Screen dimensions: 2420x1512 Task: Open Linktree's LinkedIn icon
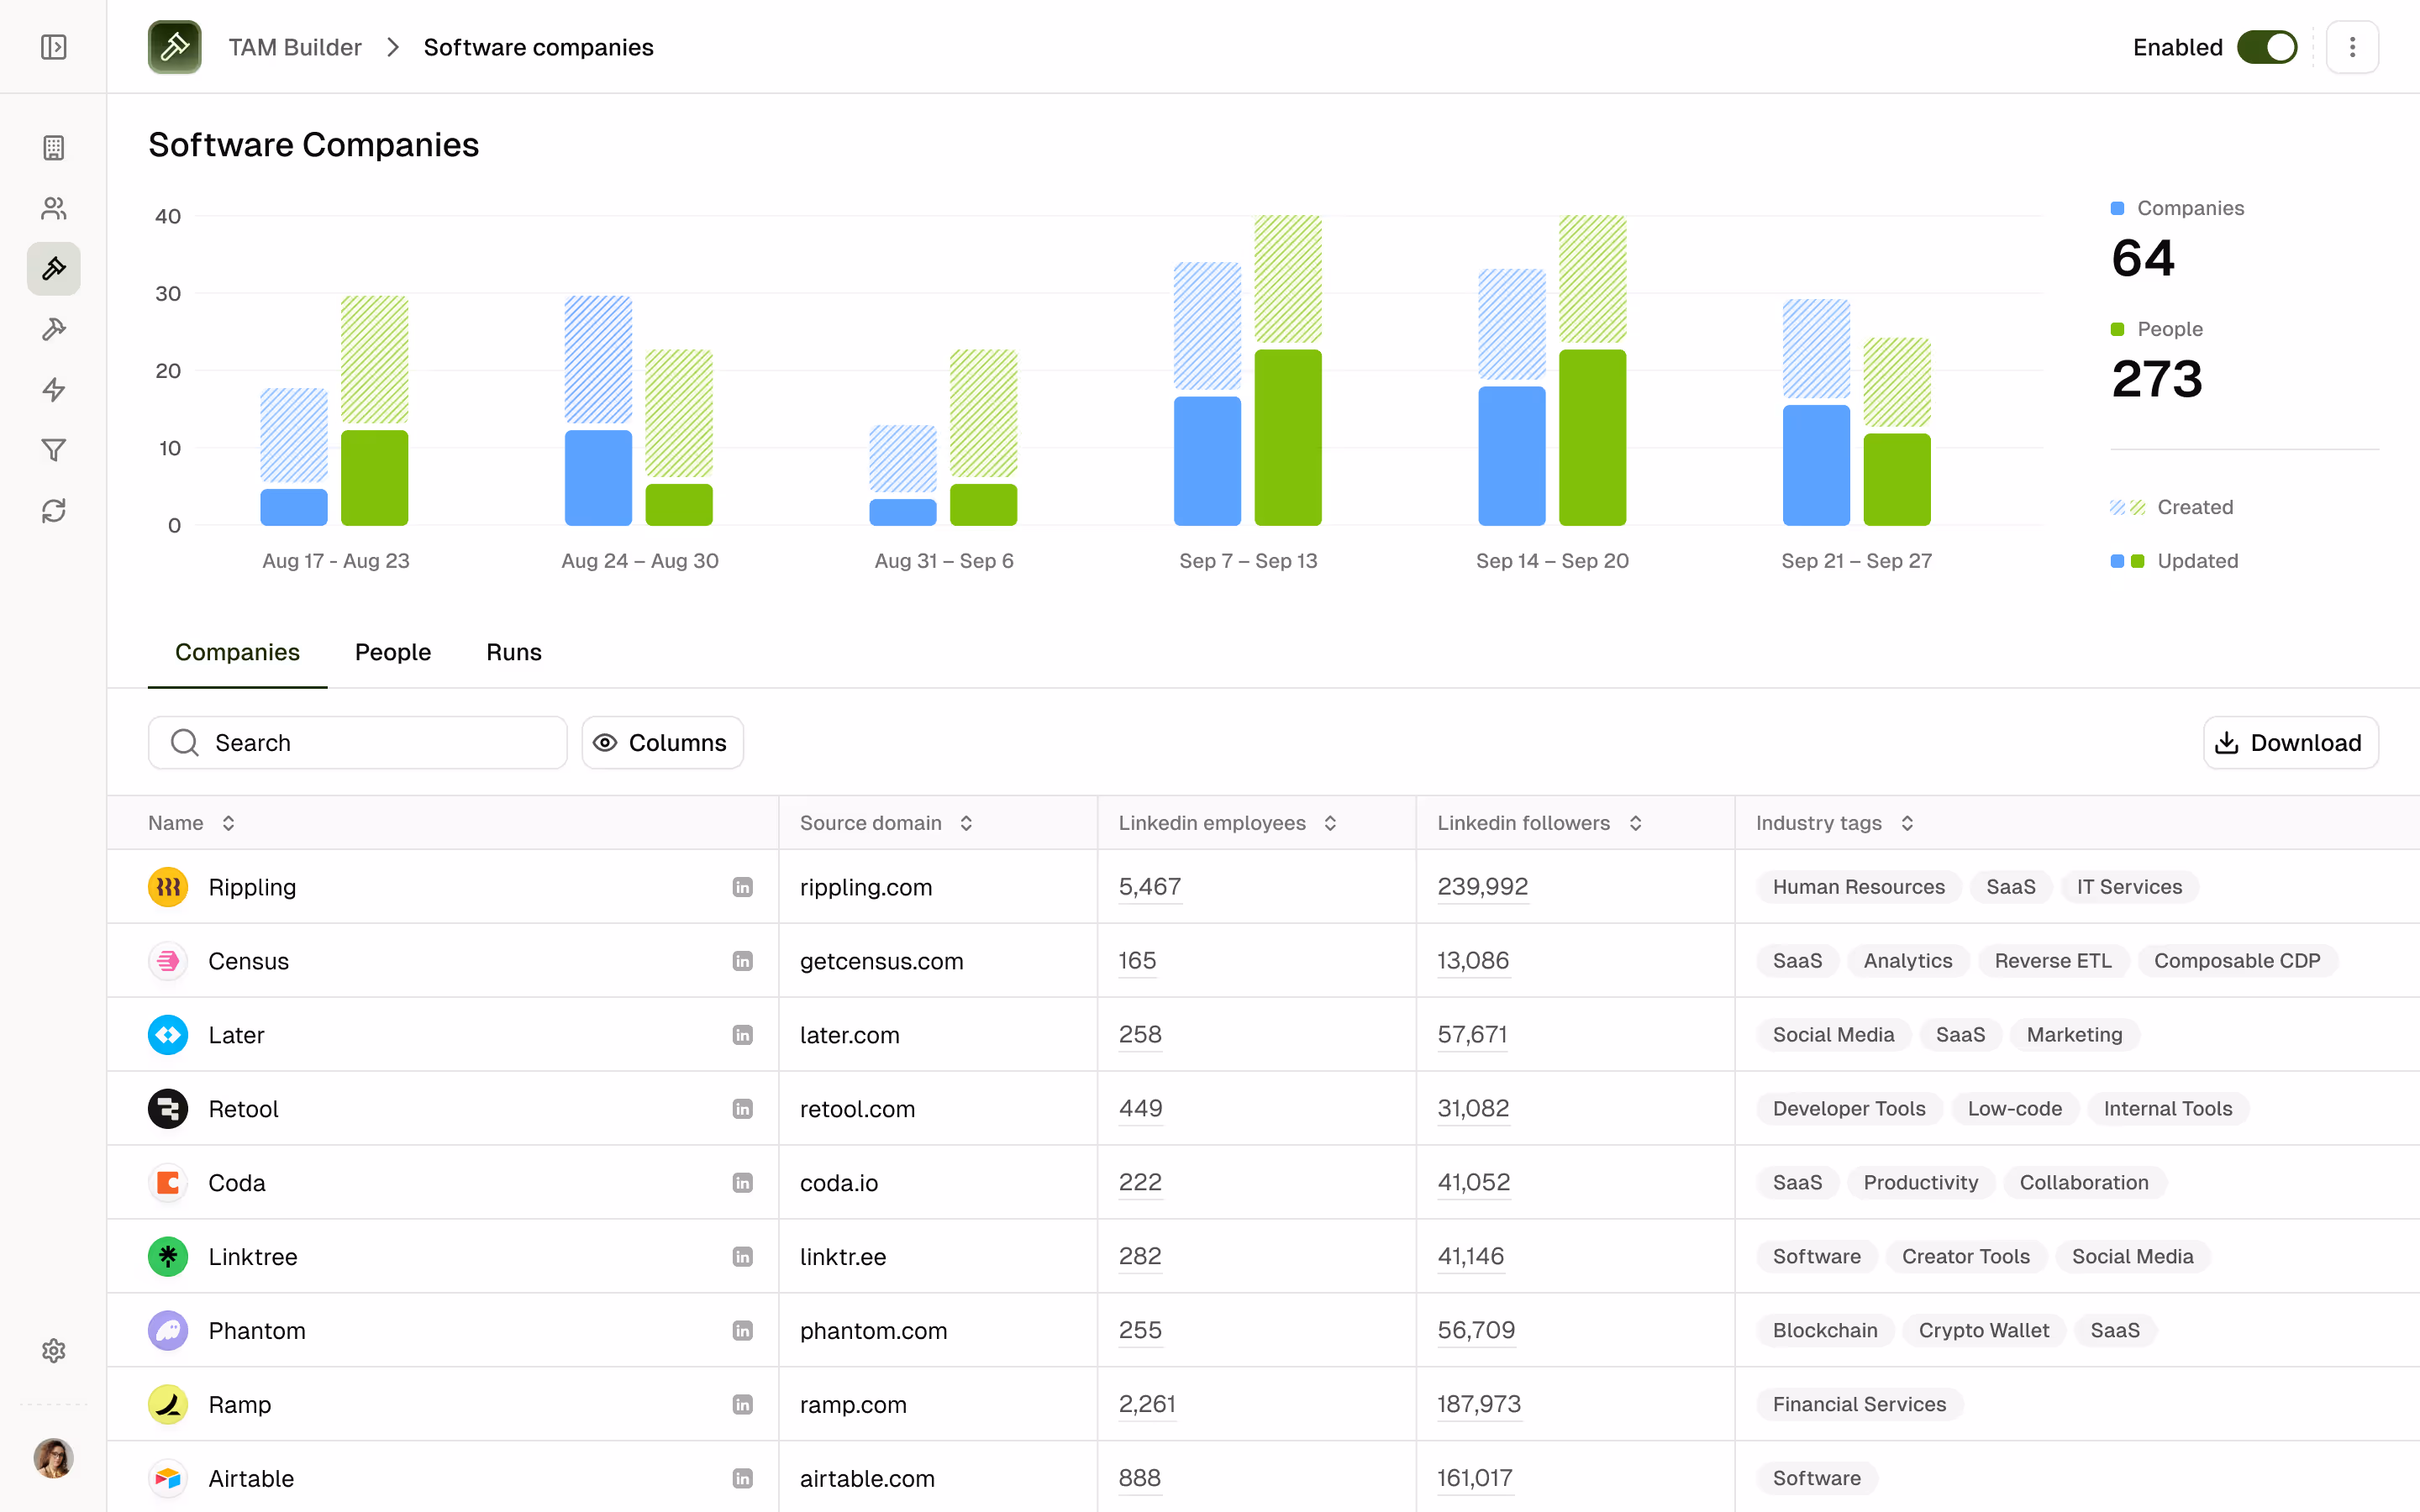742,1257
